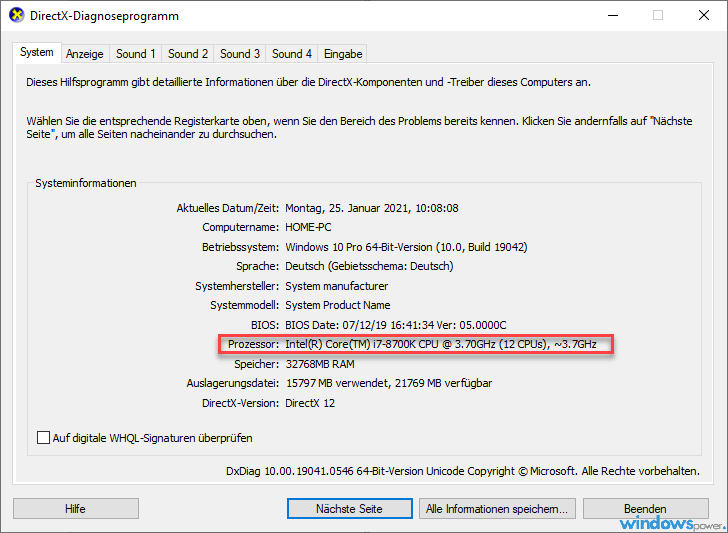Switch to the Eingabe tab
The width and height of the screenshot is (728, 533).
pos(343,54)
